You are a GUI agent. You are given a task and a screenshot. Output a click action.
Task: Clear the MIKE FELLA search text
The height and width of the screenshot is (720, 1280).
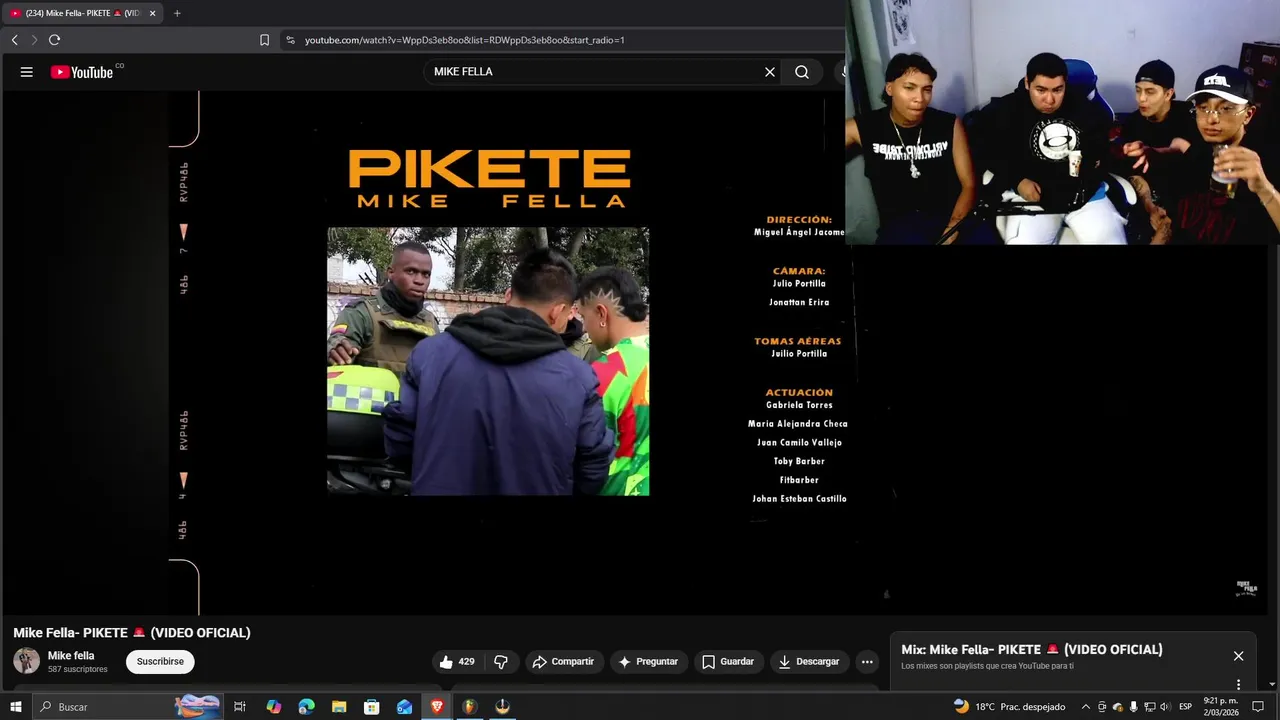click(x=770, y=72)
